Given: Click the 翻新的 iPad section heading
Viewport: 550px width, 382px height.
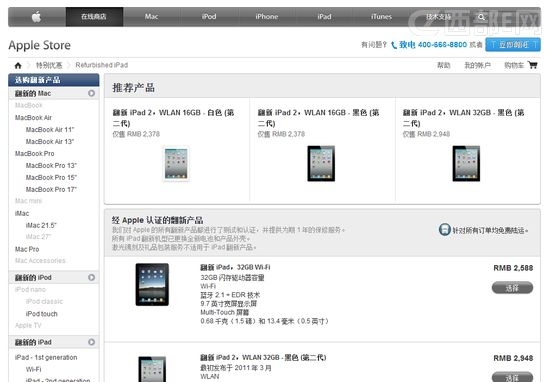Looking at the screenshot, I should 33,342.
